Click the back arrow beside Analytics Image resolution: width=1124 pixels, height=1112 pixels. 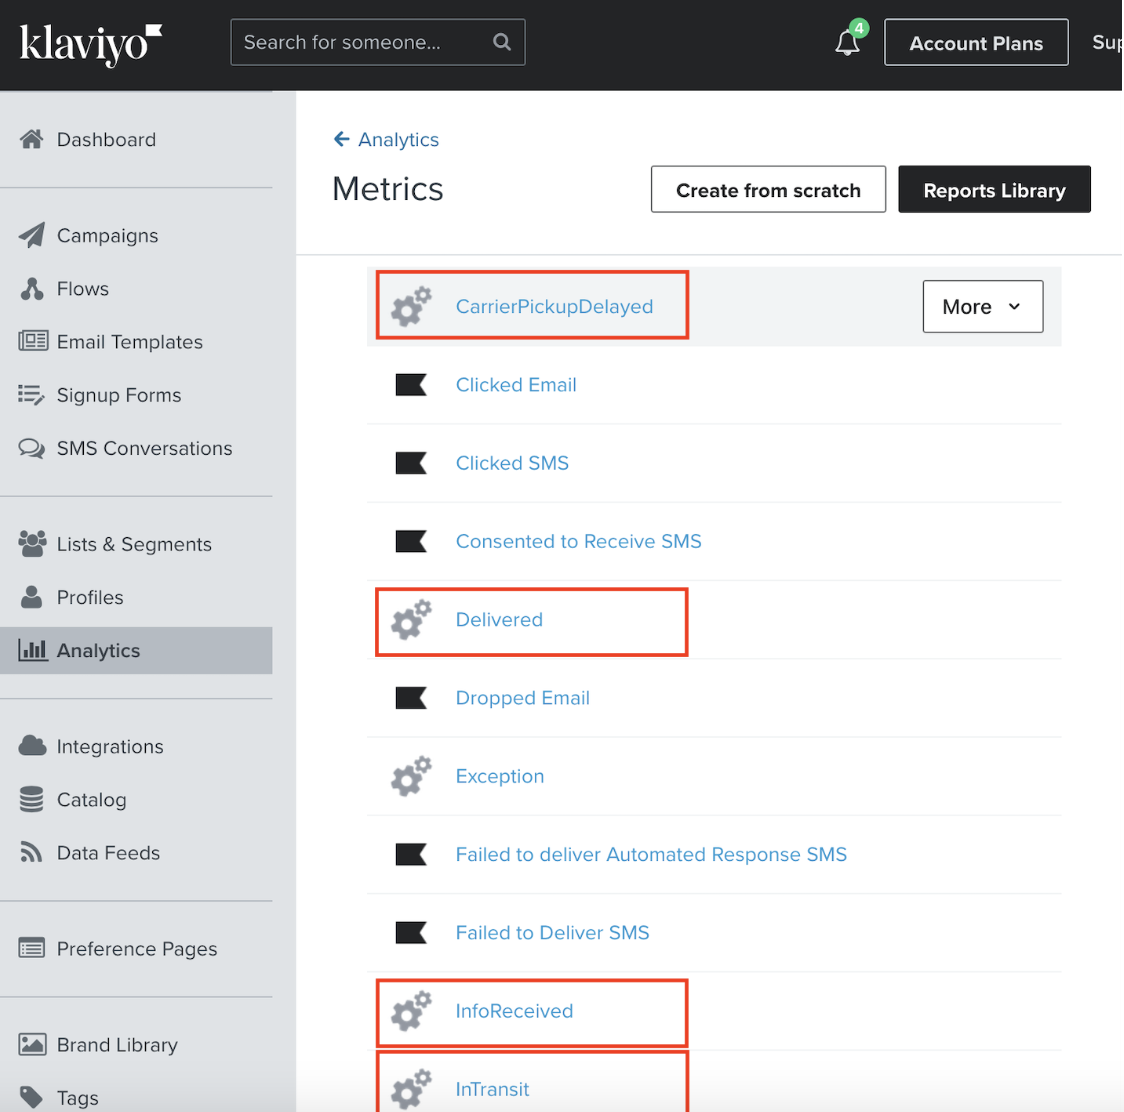coord(342,138)
